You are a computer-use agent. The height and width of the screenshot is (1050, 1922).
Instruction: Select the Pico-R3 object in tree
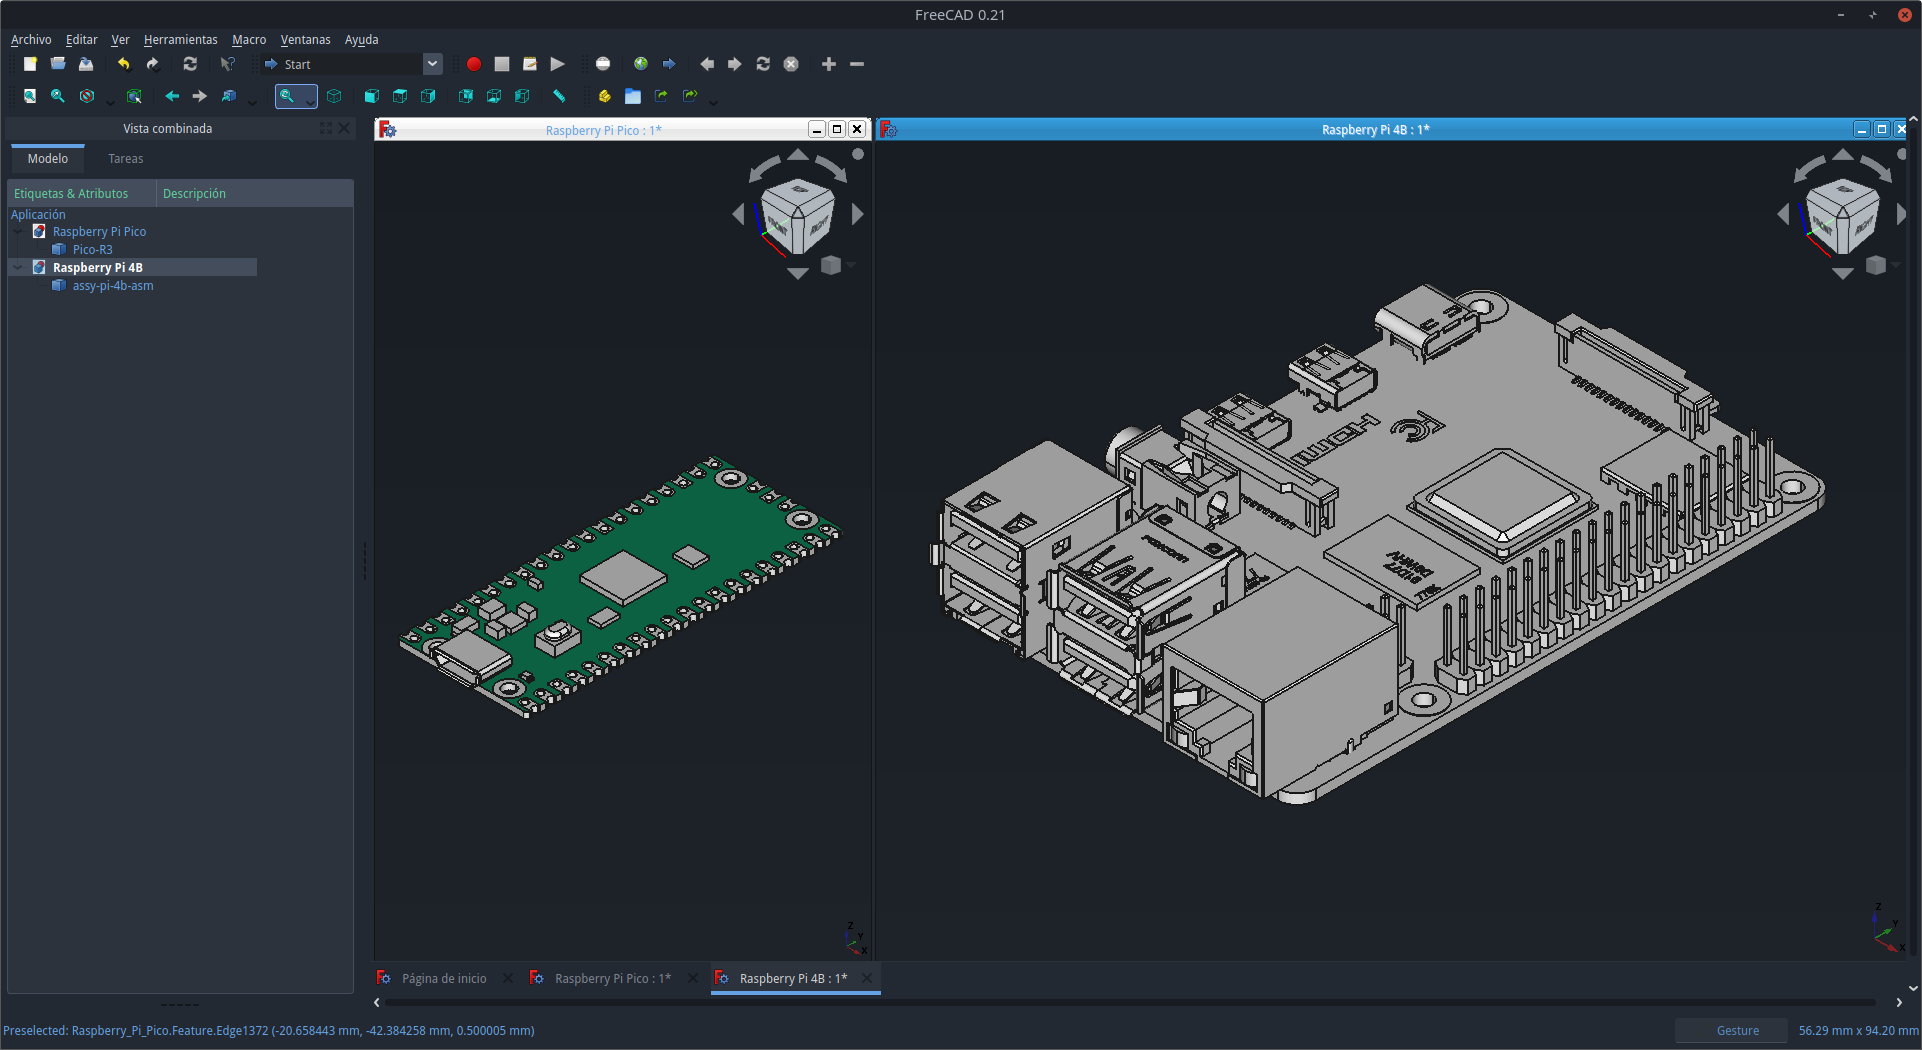(92, 250)
